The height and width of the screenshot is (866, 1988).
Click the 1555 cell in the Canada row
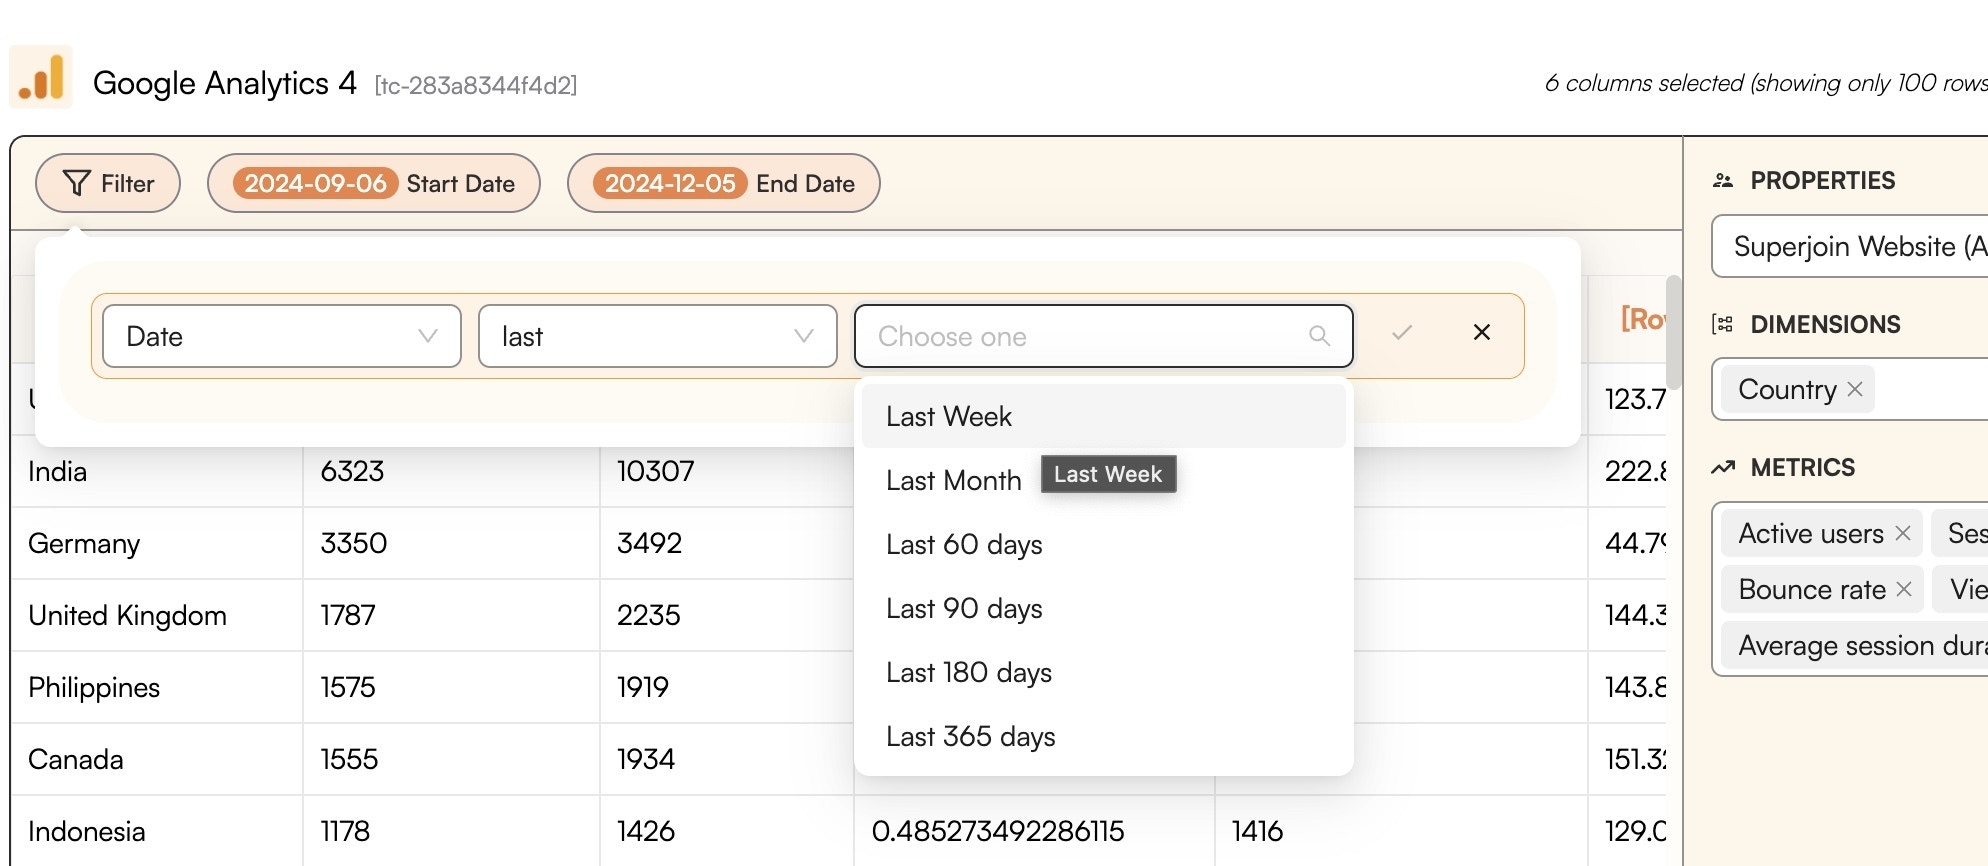(451, 759)
